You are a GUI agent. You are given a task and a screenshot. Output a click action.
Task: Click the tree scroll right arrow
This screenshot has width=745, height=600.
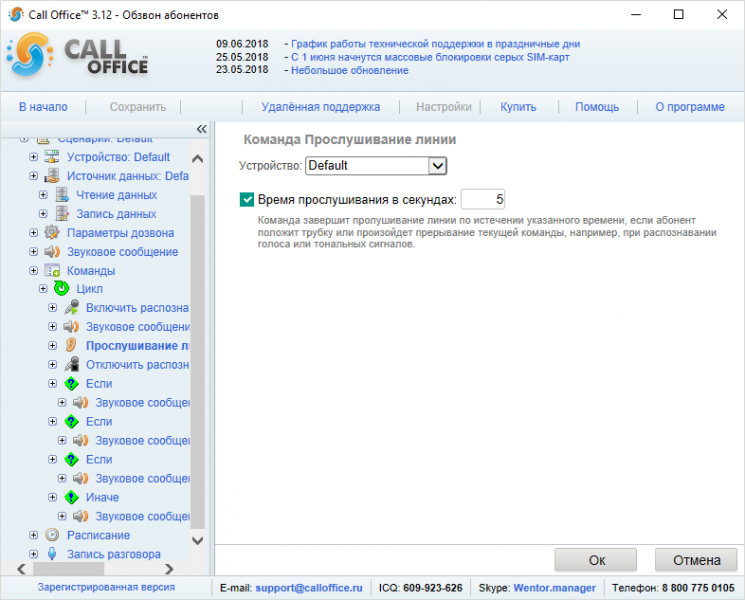[x=169, y=569]
